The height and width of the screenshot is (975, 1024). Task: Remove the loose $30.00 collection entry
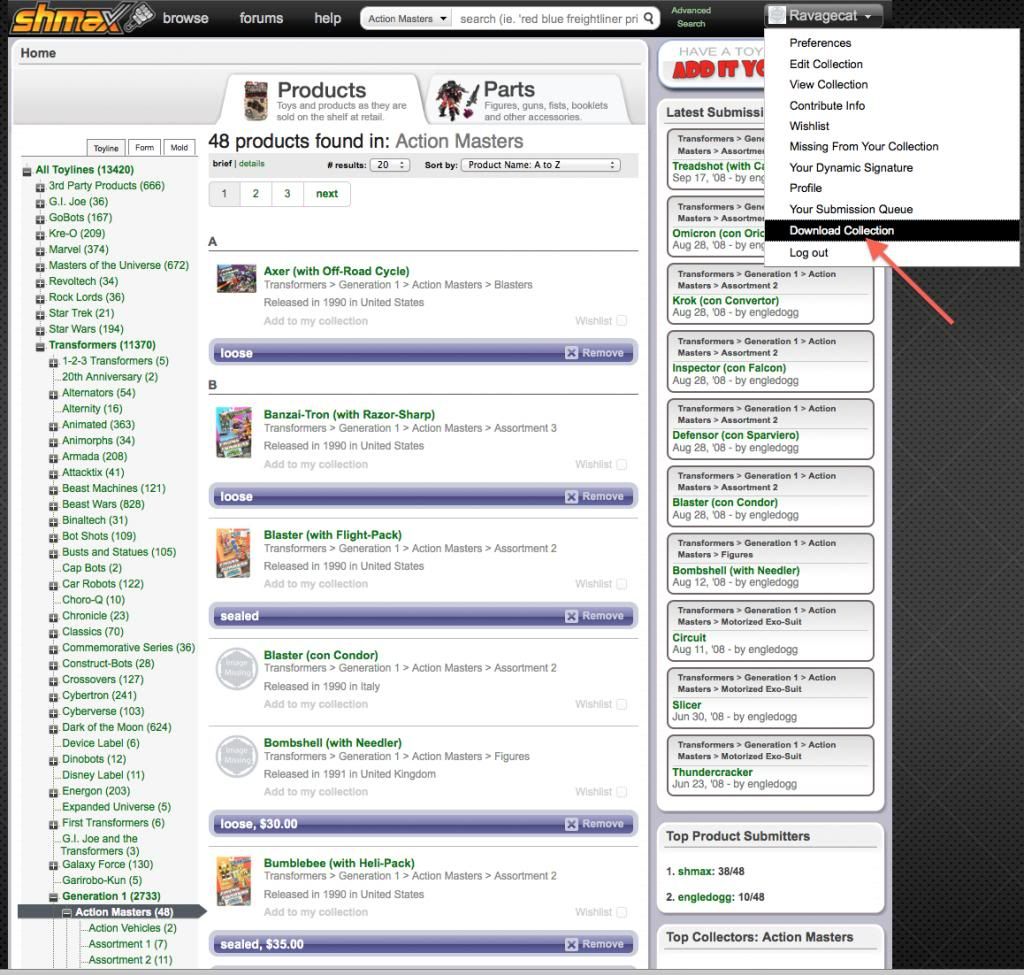[594, 824]
